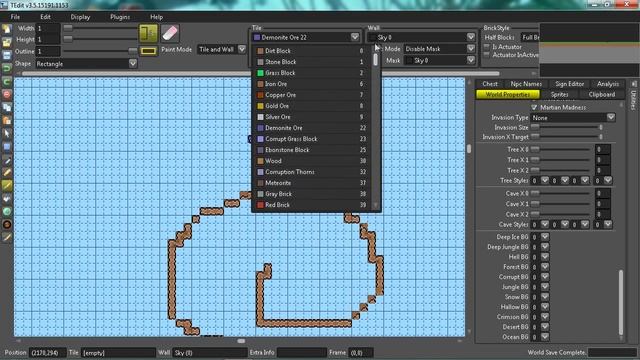640x360 pixels.
Task: Select the Picker eyedropper tool
Action: 7,160
